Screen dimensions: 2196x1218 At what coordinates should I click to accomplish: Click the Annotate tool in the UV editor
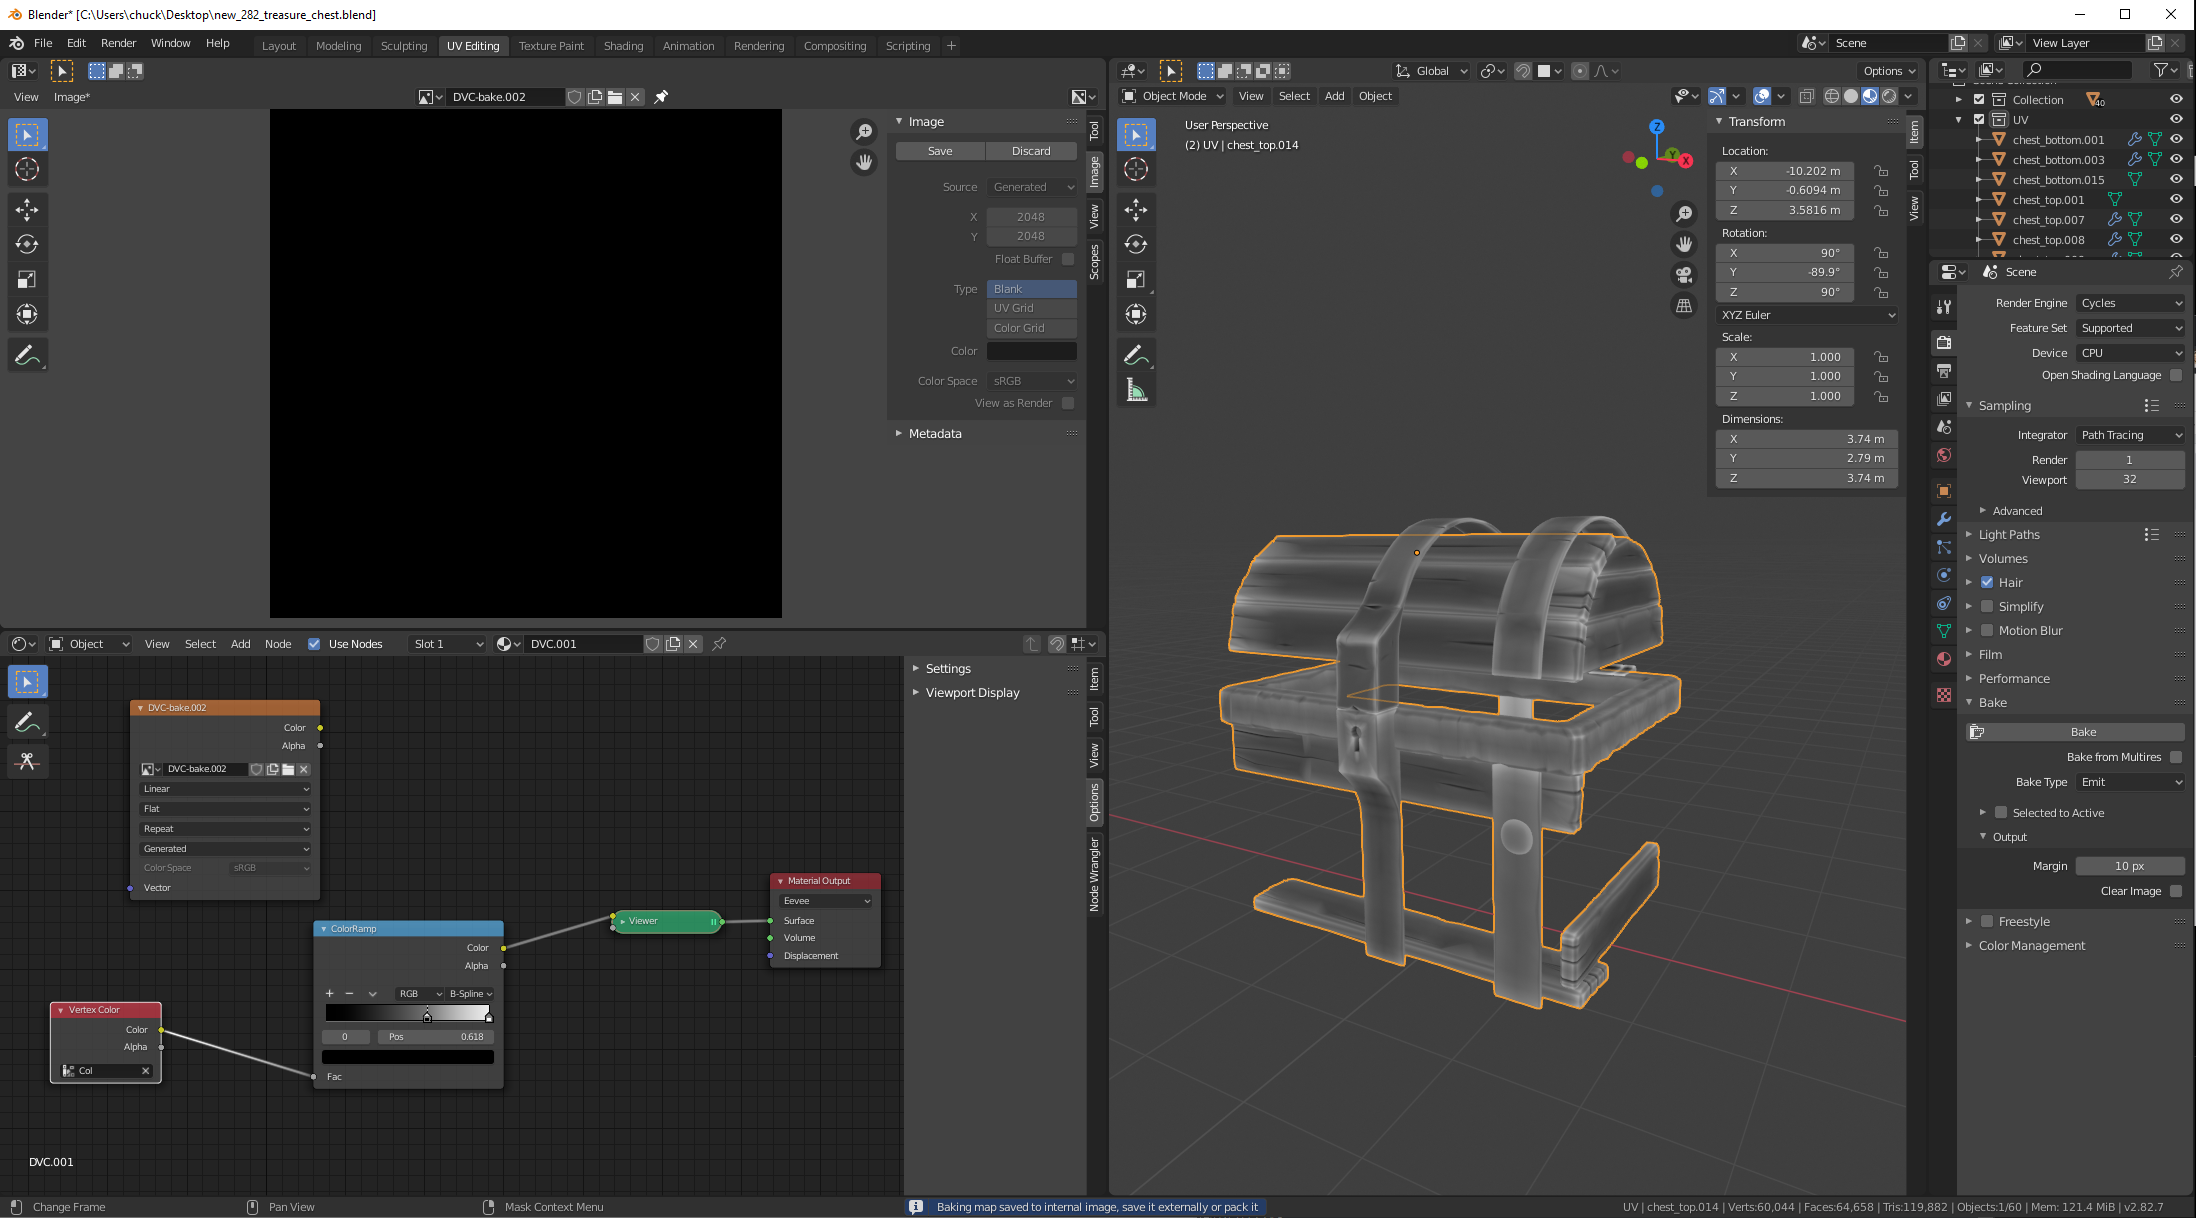[x=27, y=355]
